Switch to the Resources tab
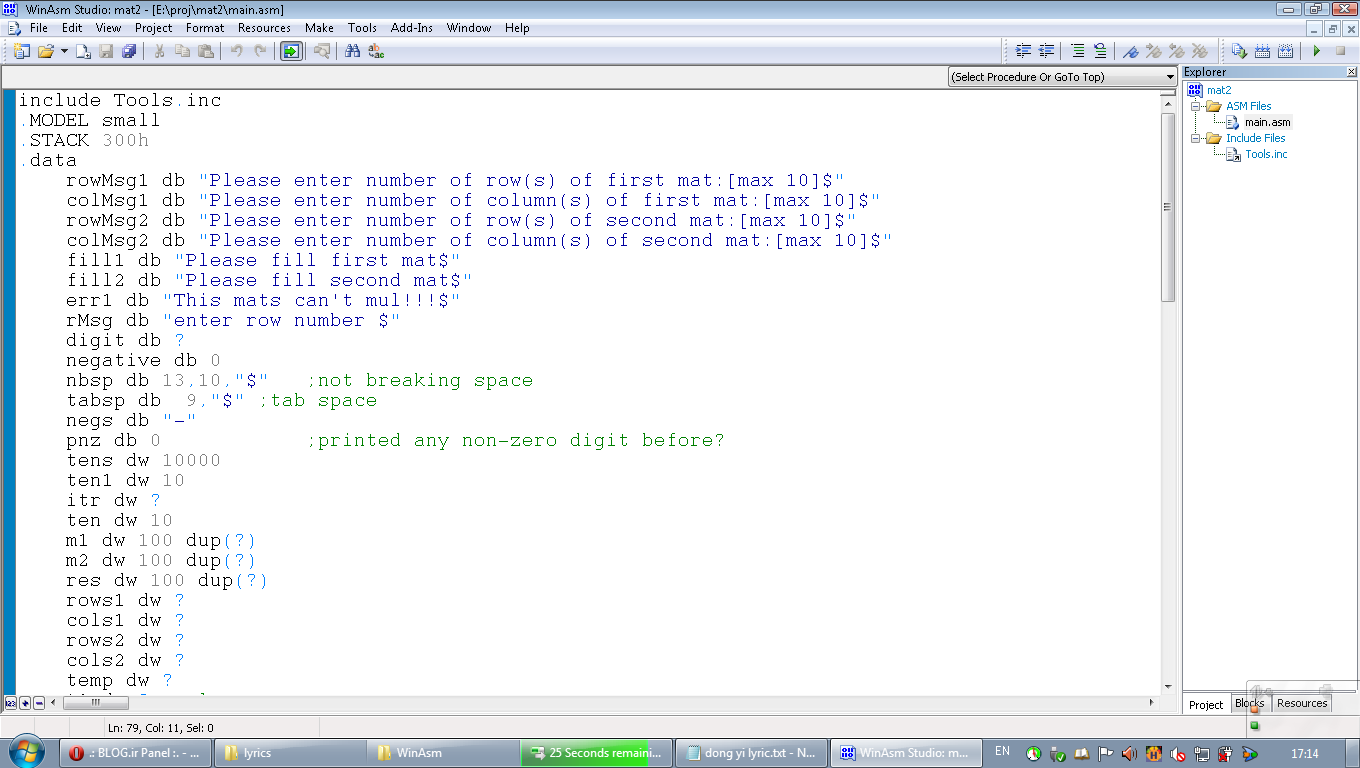The width and height of the screenshot is (1360, 768). pos(1301,704)
